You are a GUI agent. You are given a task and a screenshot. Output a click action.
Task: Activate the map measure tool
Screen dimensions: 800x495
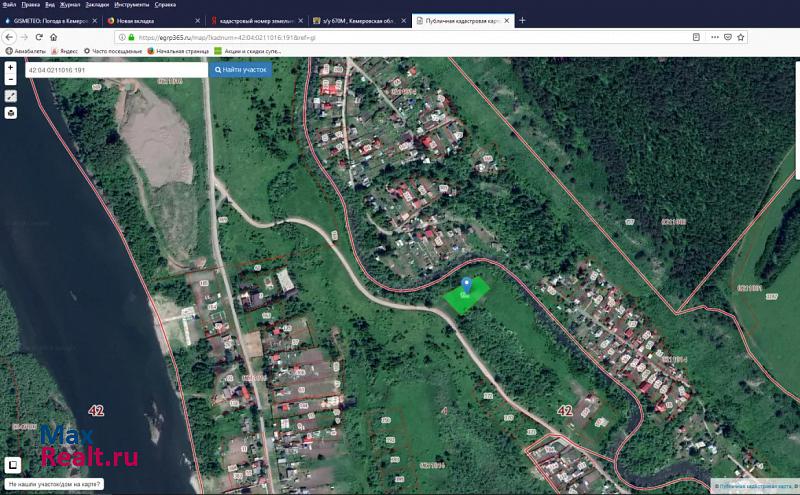[x=10, y=96]
